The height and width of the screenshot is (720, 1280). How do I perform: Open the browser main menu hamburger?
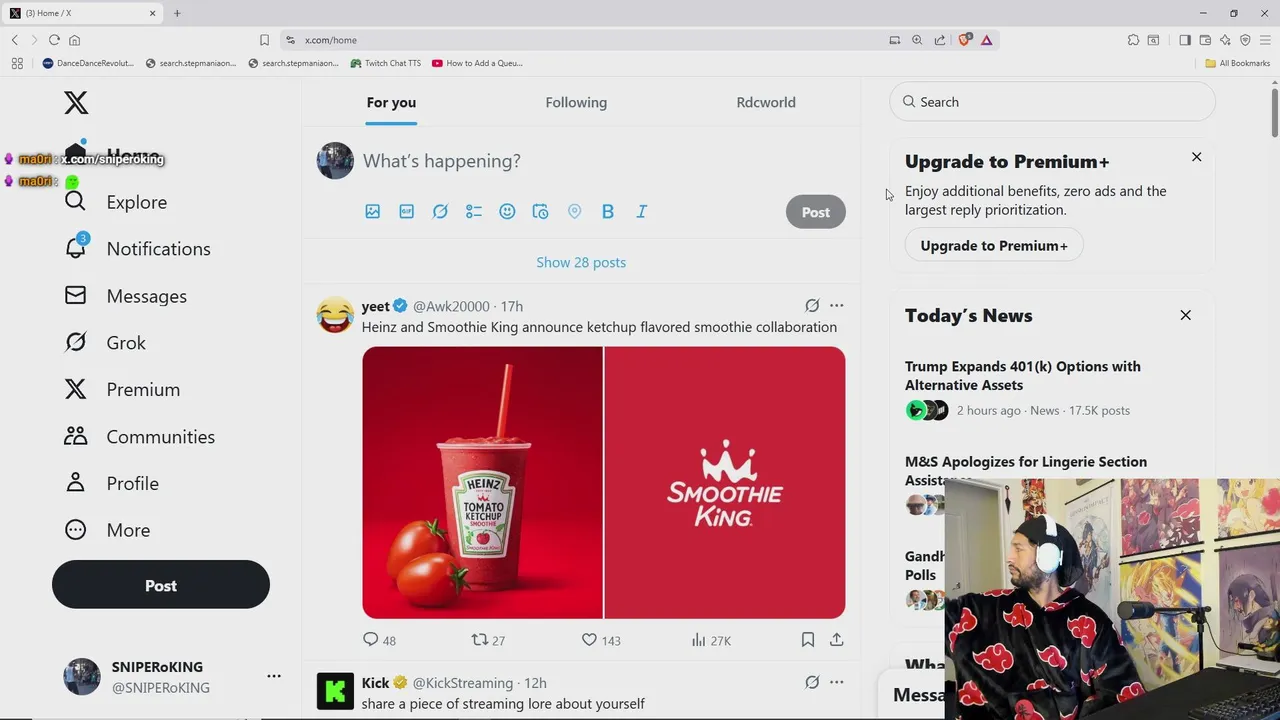(1265, 40)
